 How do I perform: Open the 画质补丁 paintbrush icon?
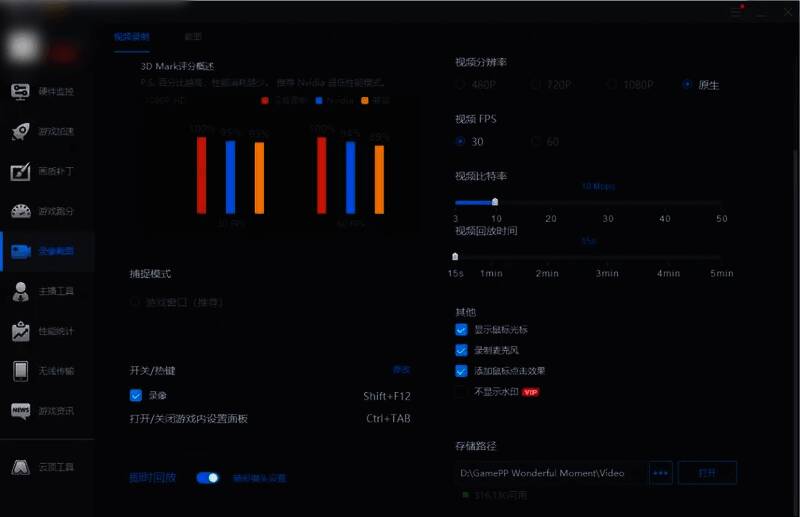tap(20, 171)
